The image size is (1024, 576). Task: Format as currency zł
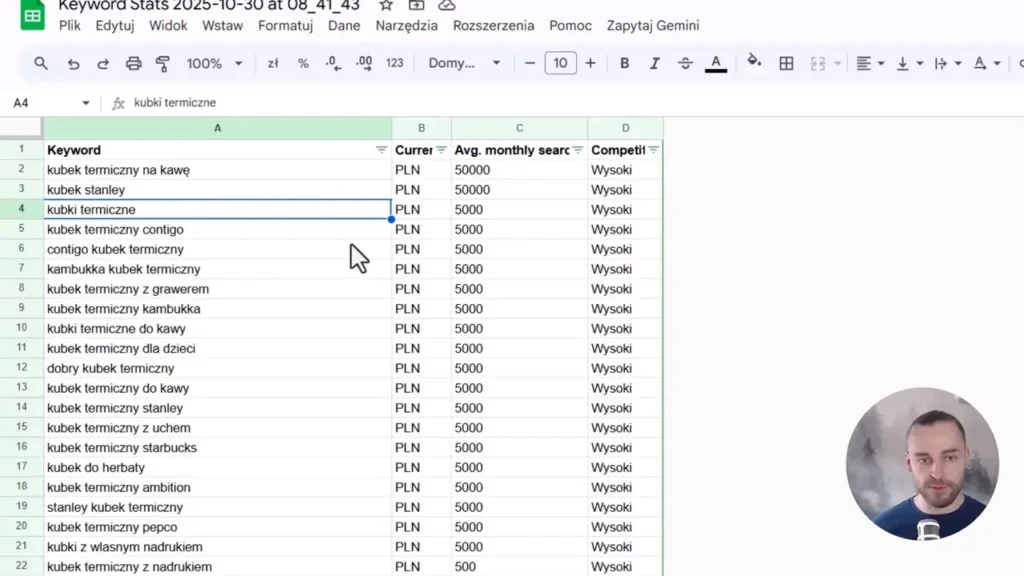[273, 63]
